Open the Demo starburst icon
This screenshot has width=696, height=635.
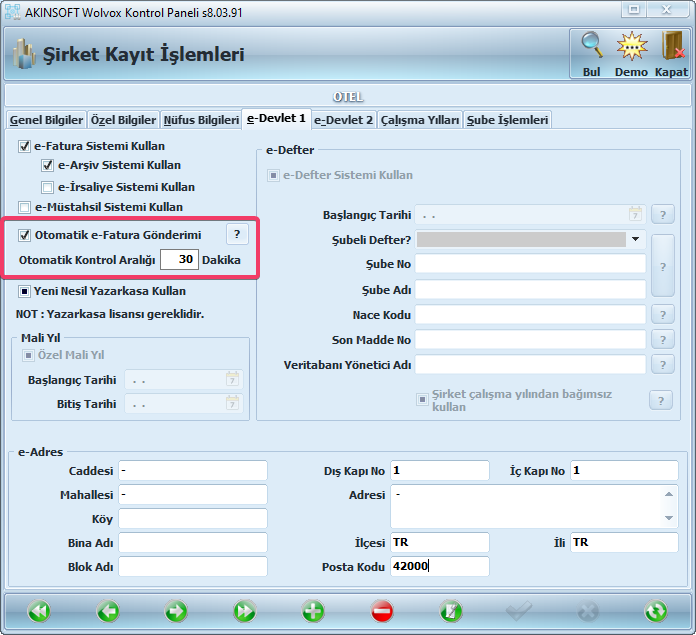point(632,46)
